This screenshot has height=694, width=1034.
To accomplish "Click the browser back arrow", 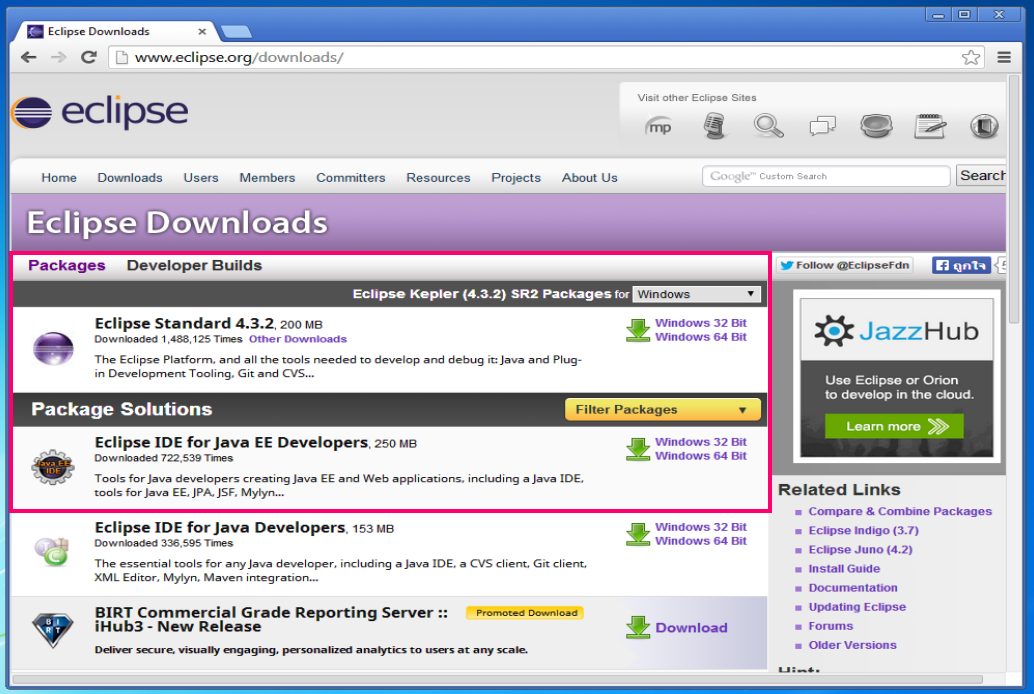I will (28, 57).
